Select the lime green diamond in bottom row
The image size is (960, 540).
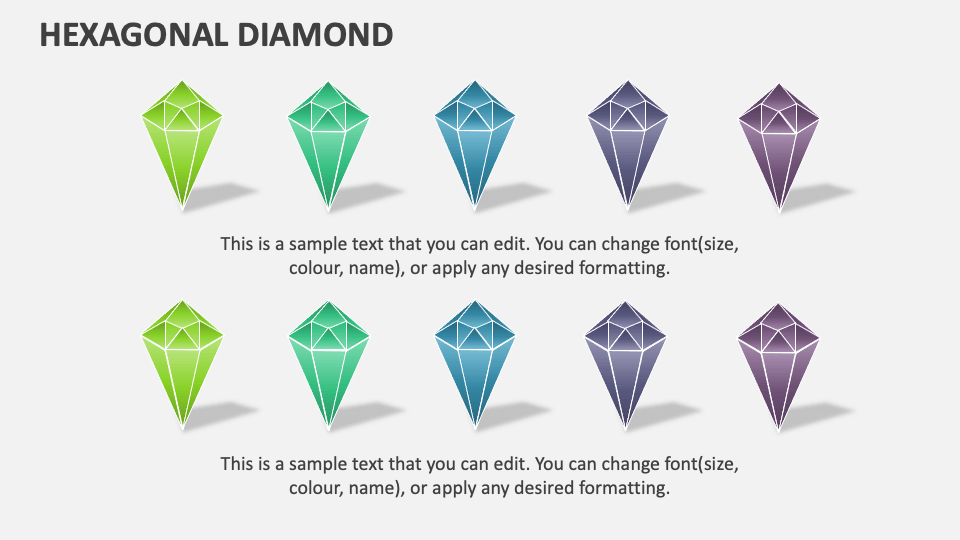coord(182,364)
